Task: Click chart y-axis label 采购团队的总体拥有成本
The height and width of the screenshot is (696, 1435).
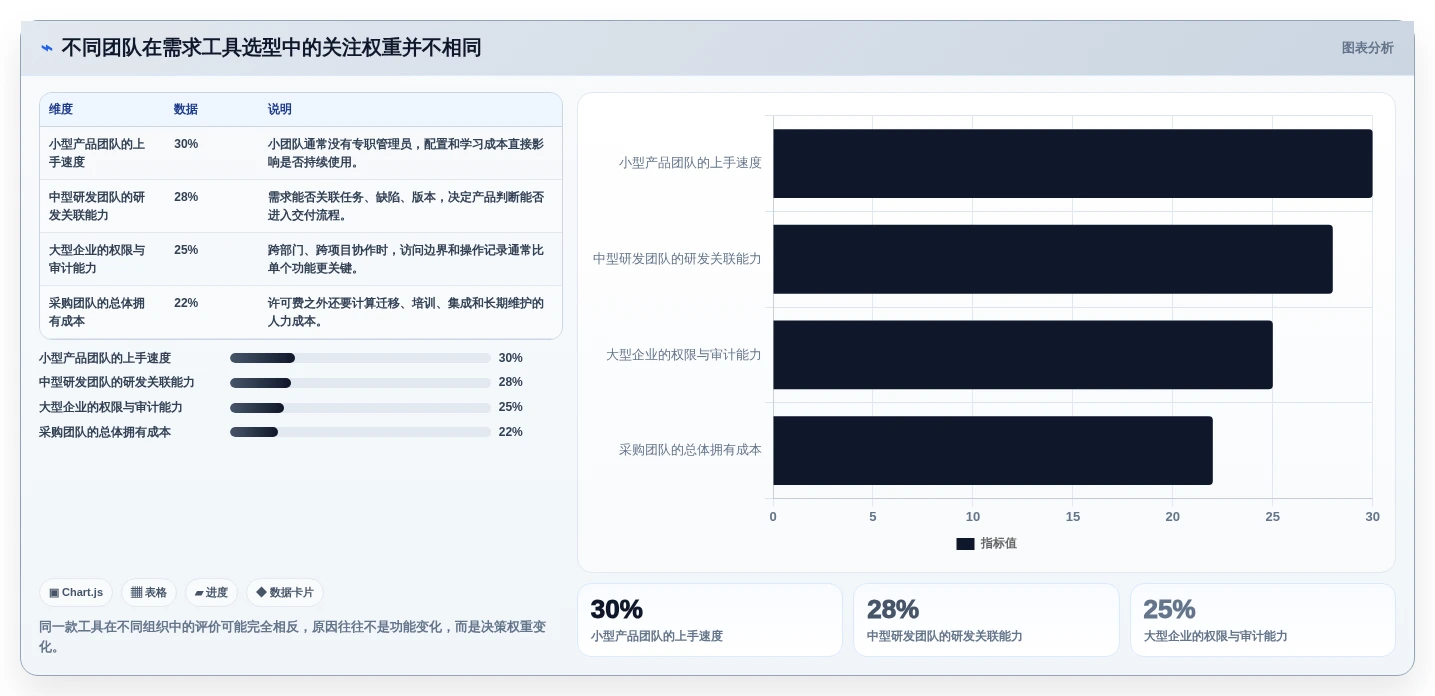Action: coord(690,450)
